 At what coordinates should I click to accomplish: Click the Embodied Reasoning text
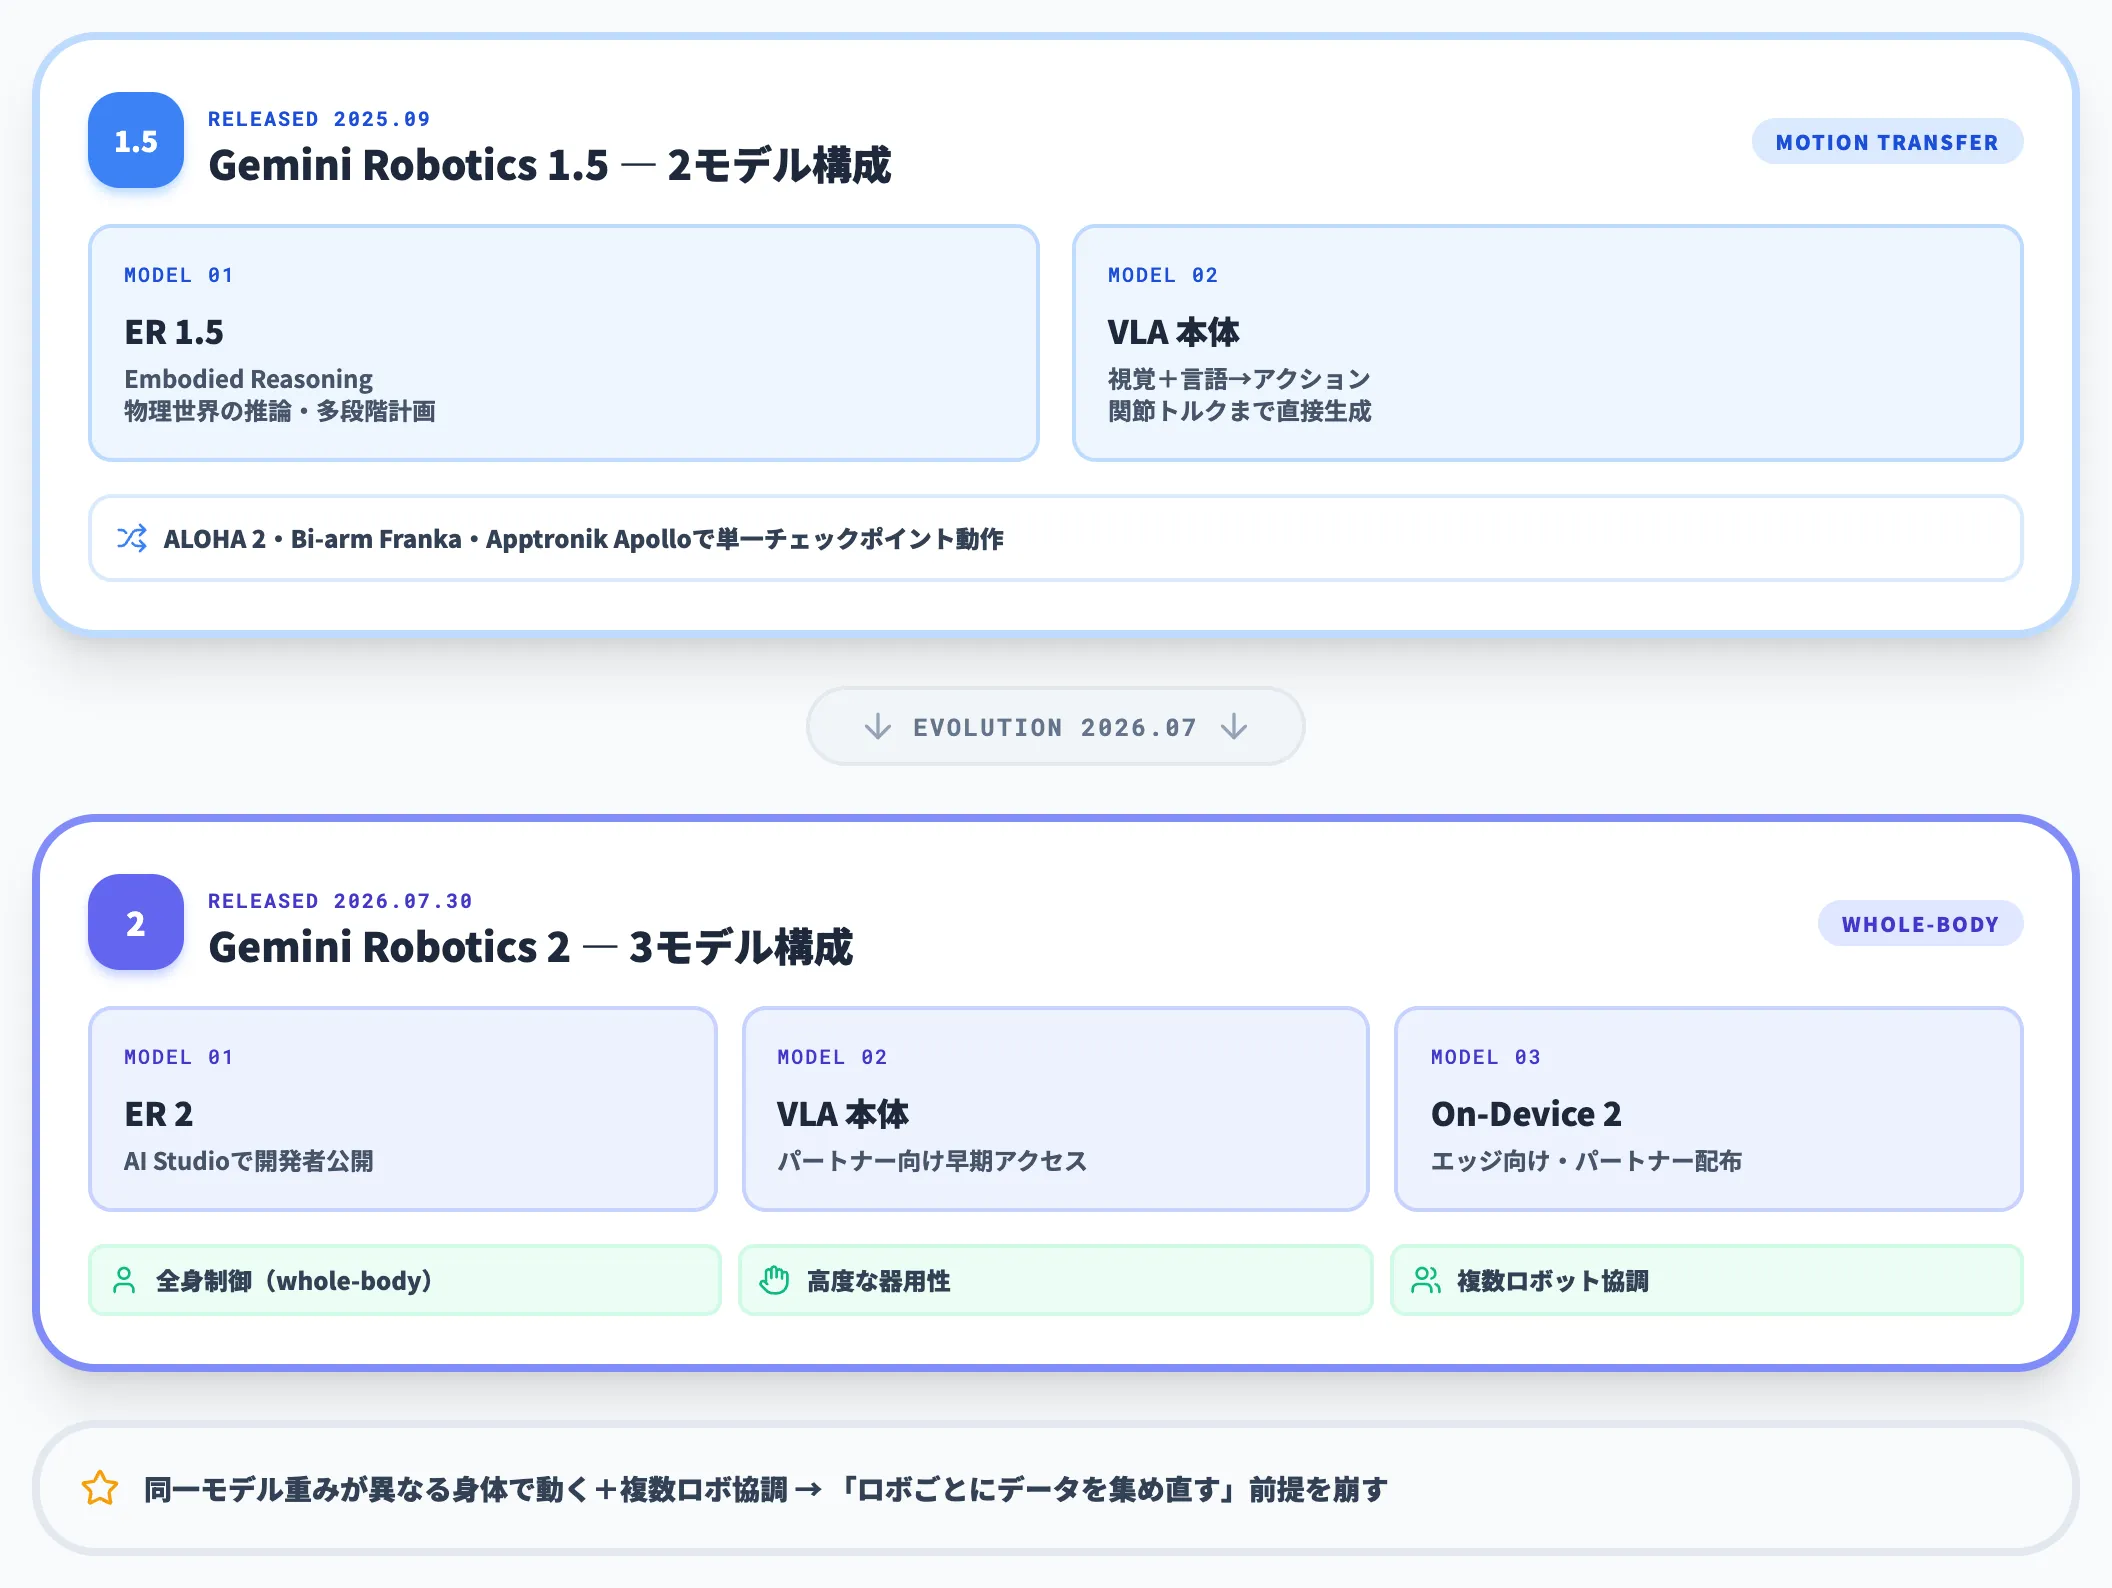(248, 379)
